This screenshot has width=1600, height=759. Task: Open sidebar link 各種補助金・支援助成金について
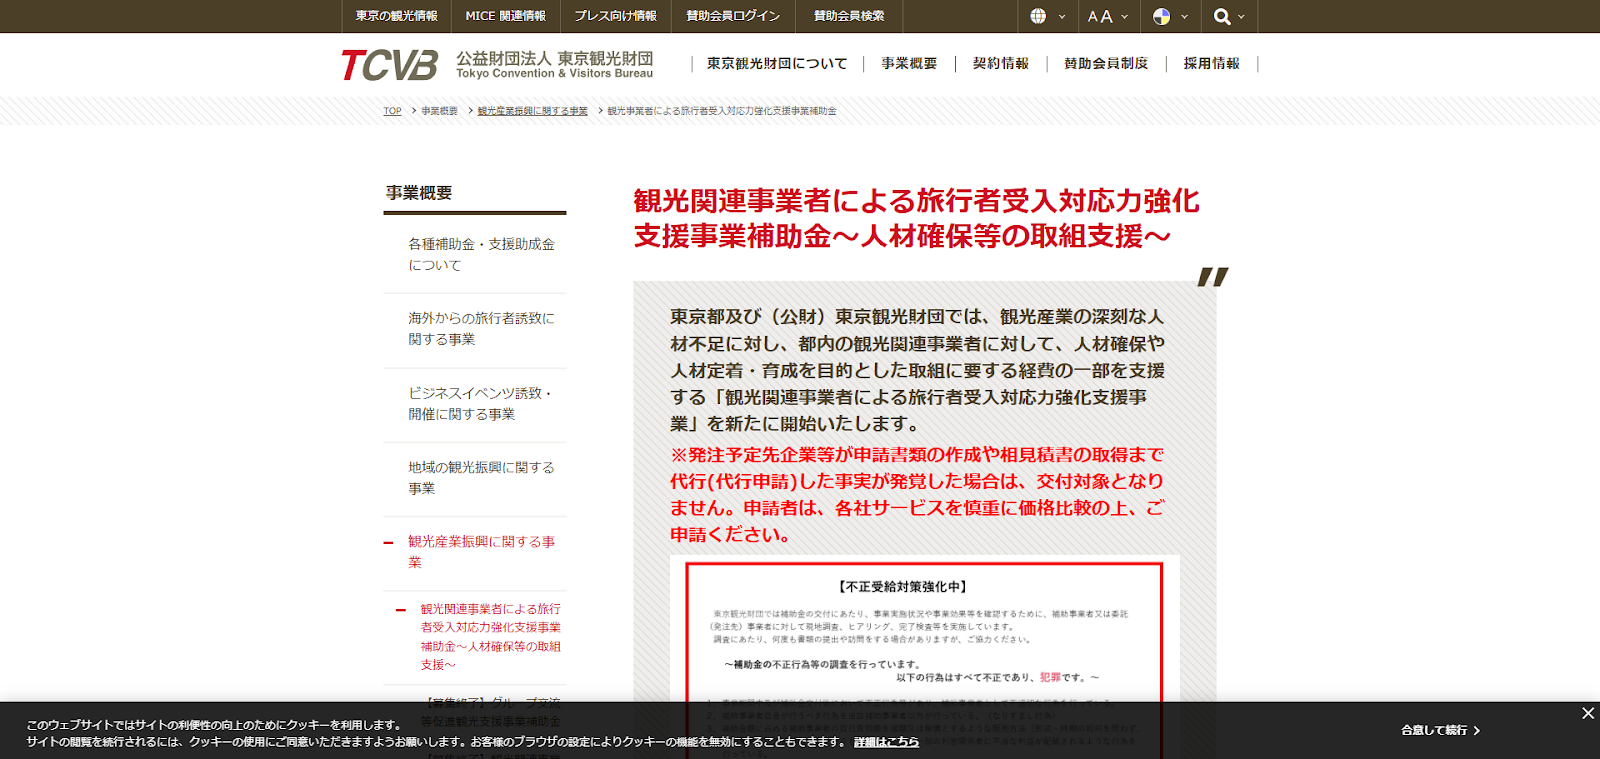(x=480, y=255)
